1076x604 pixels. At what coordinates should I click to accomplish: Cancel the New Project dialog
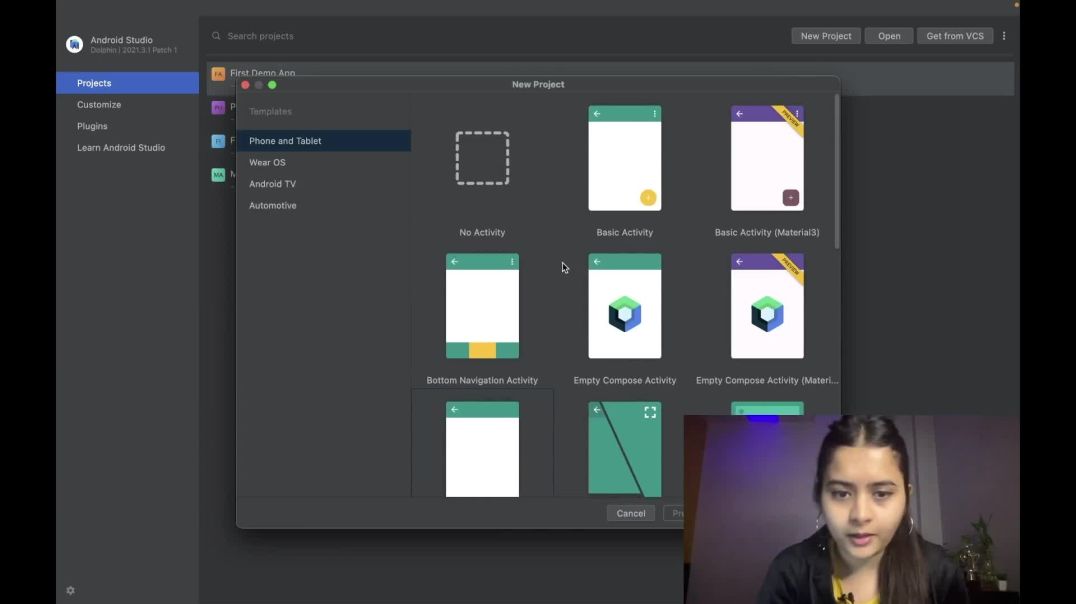click(x=630, y=512)
